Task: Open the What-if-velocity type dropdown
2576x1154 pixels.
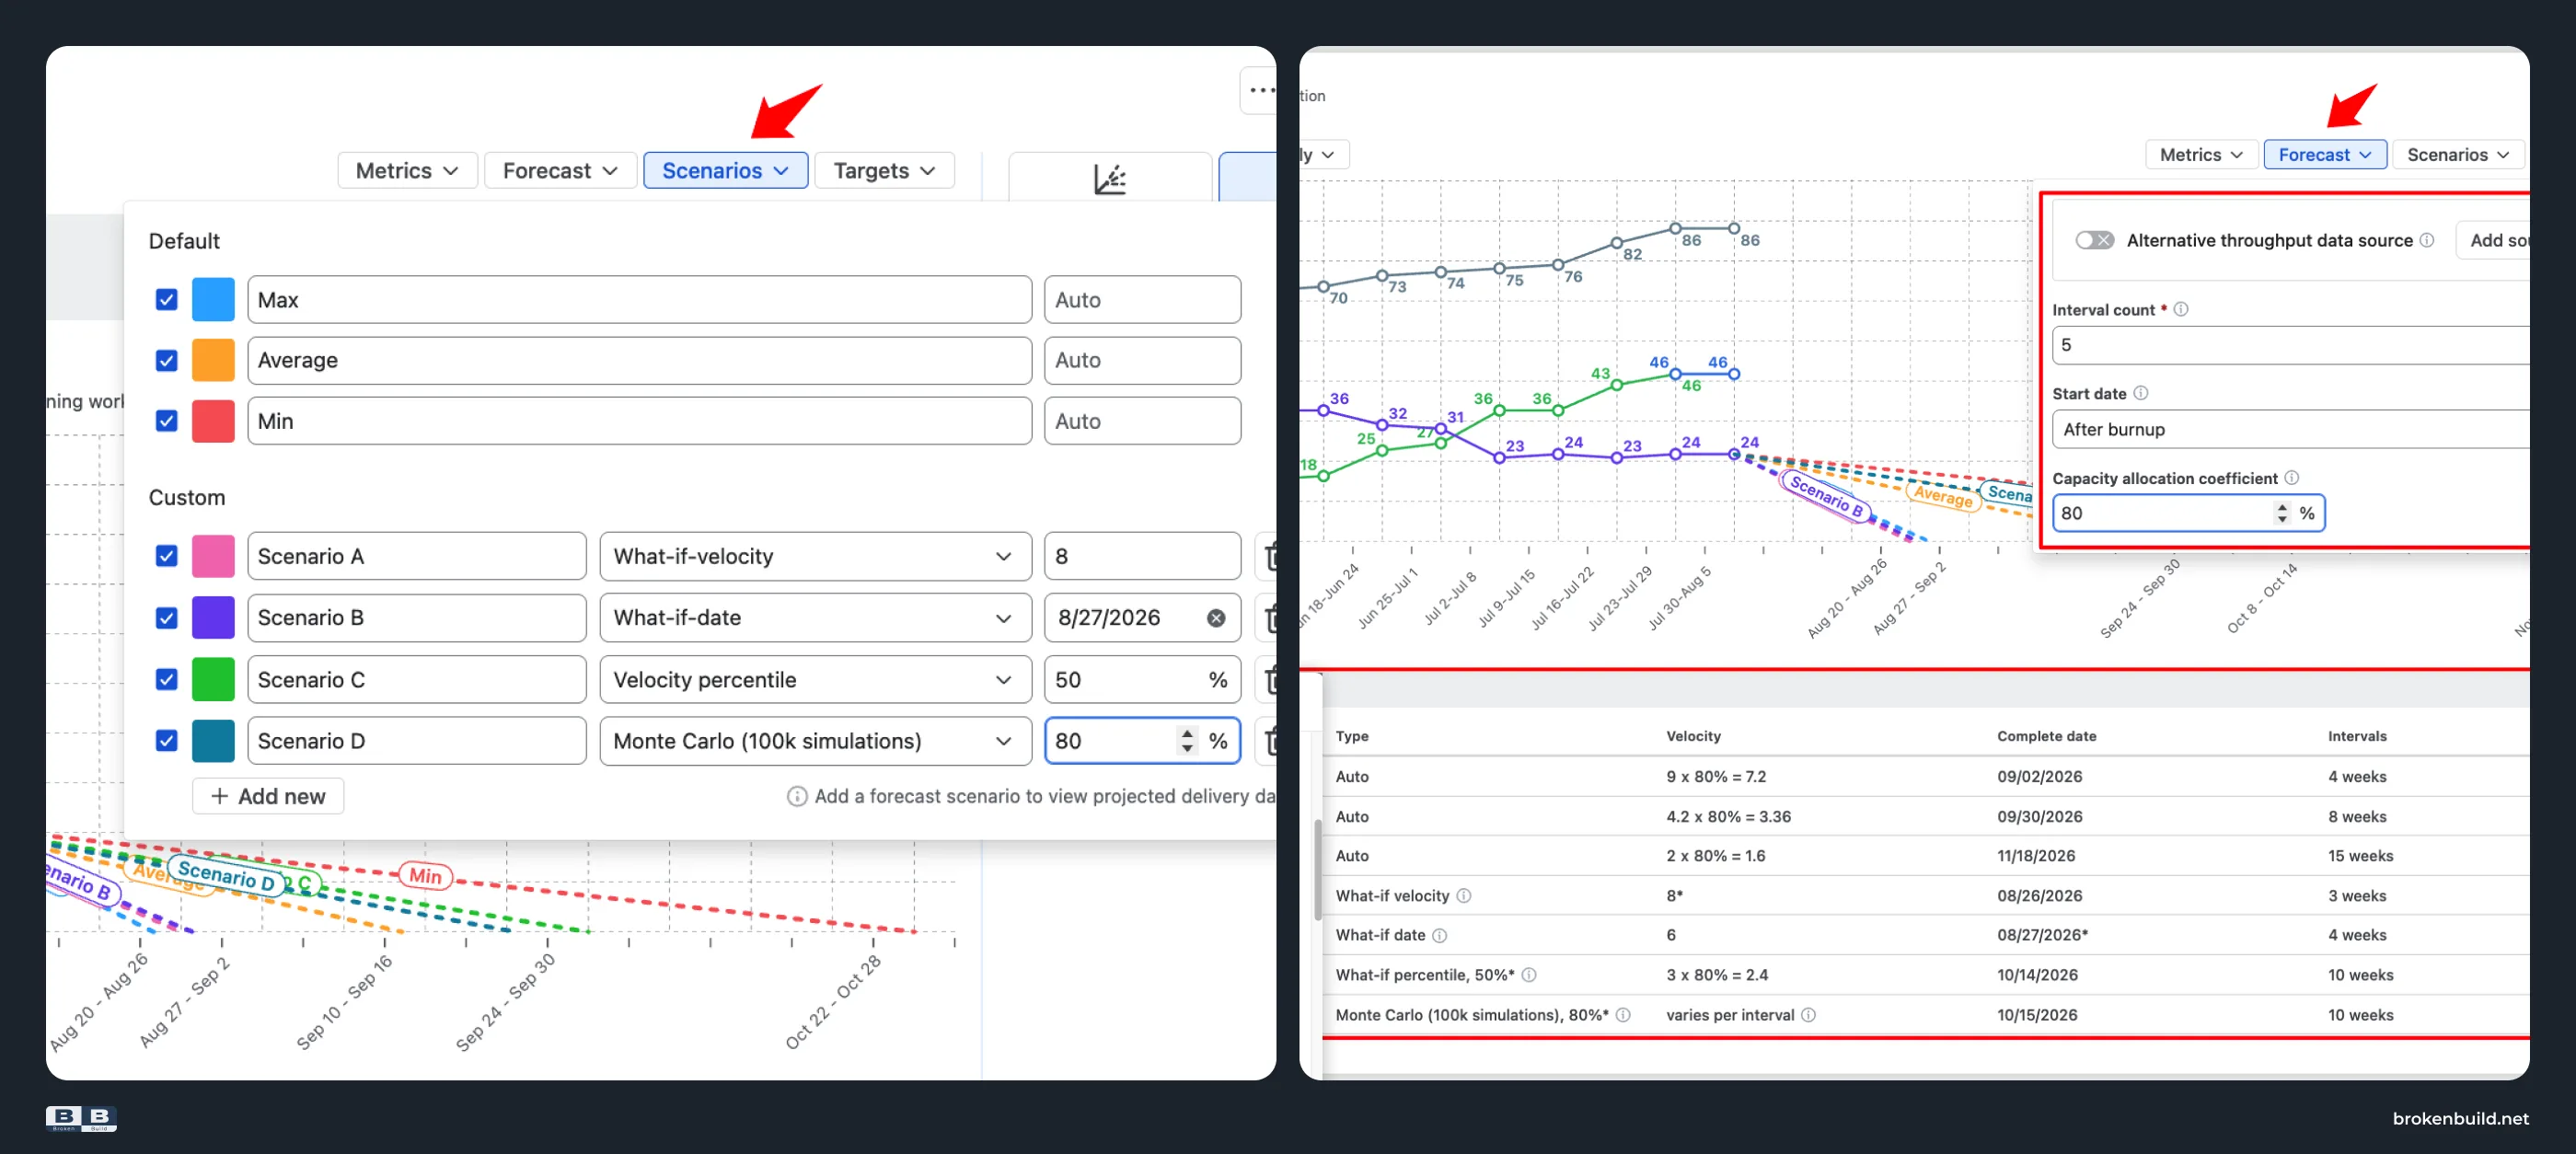Action: [x=815, y=556]
